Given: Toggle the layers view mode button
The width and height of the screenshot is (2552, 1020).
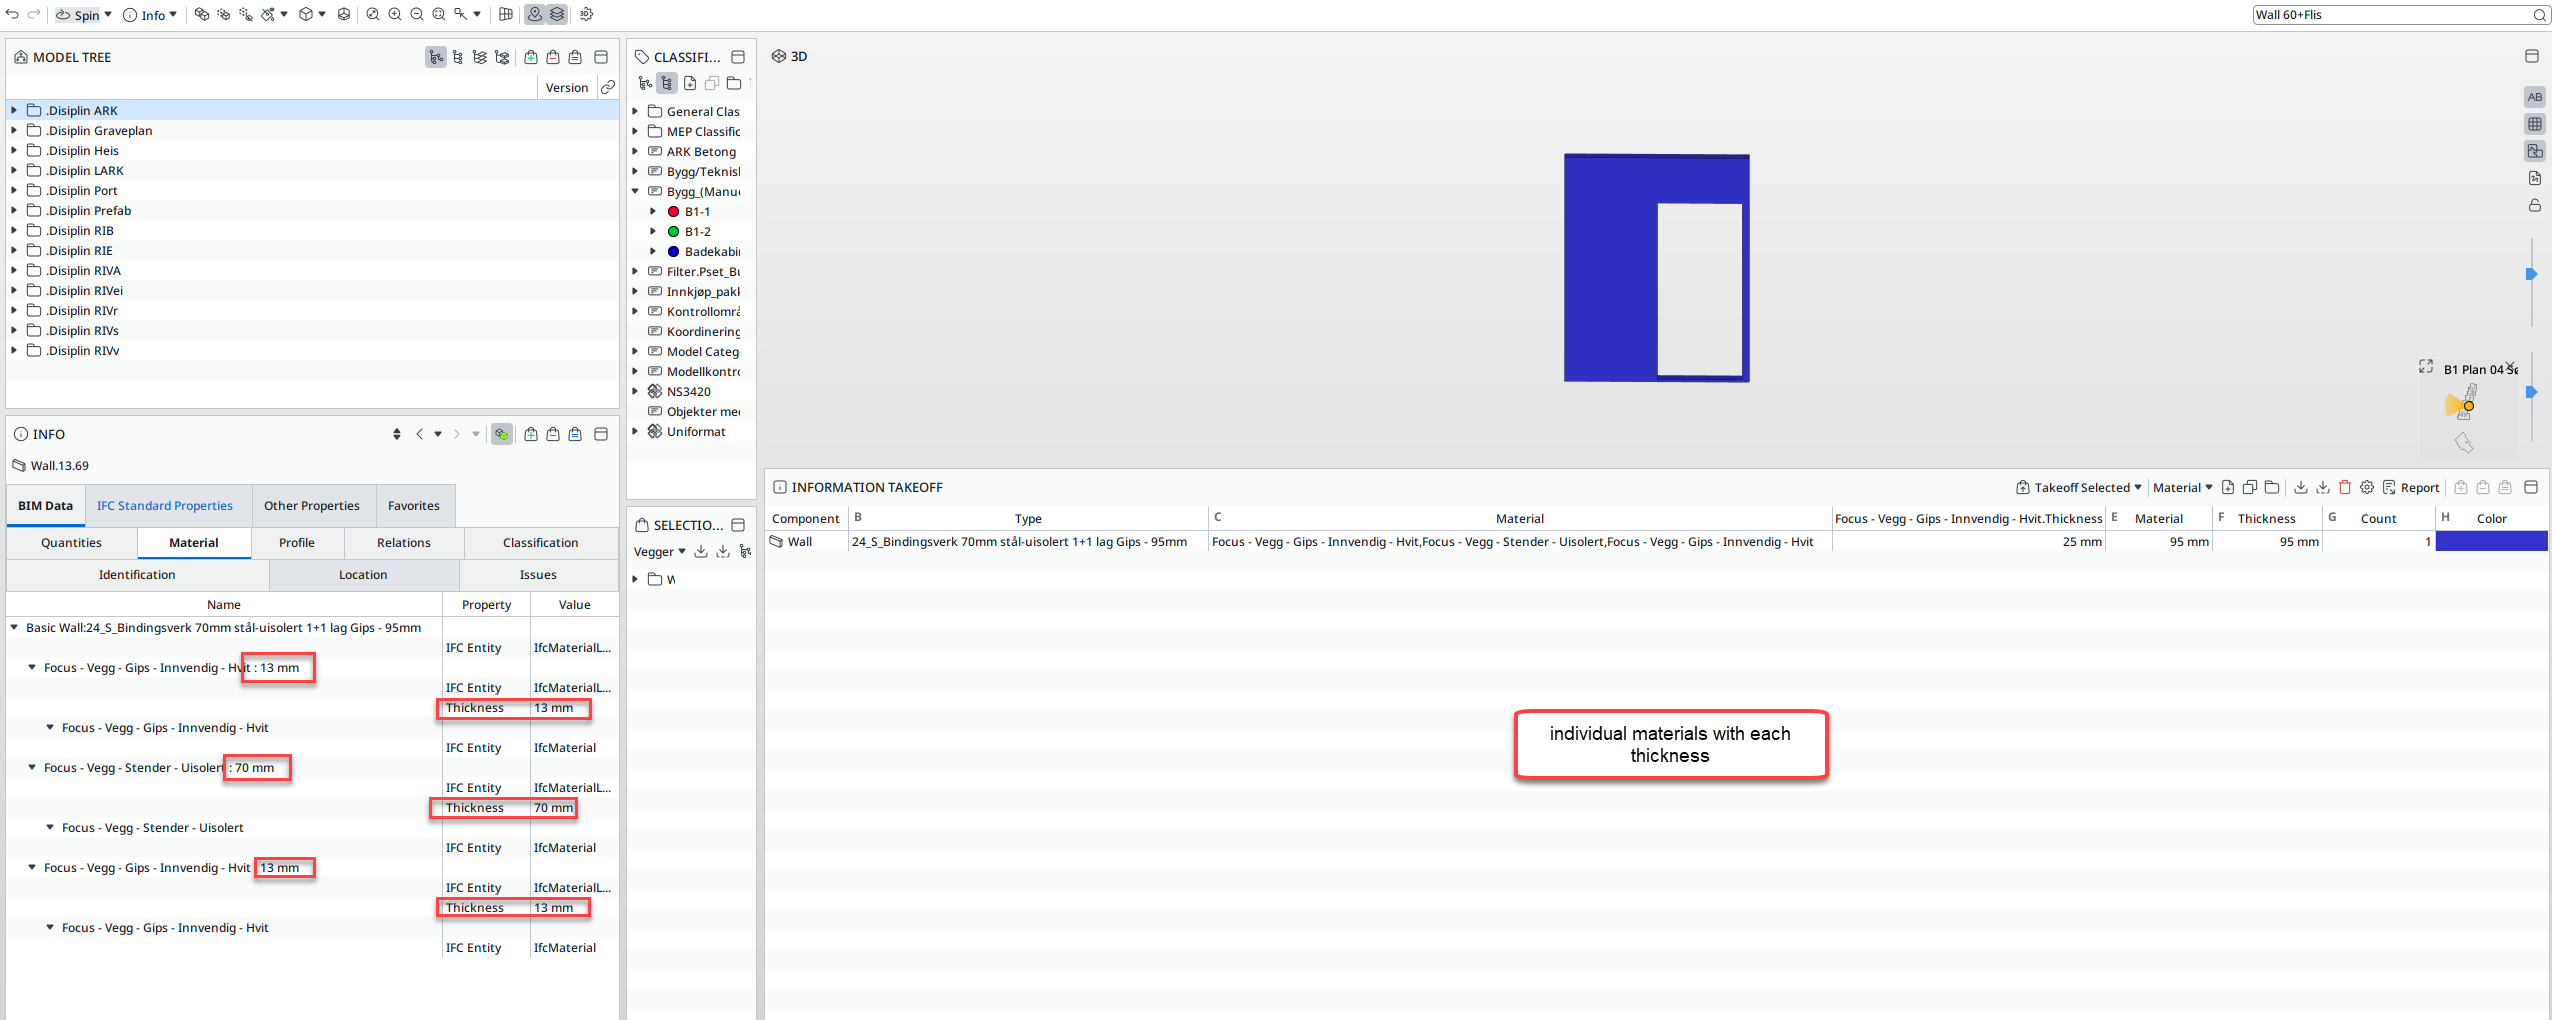Looking at the screenshot, I should [557, 14].
